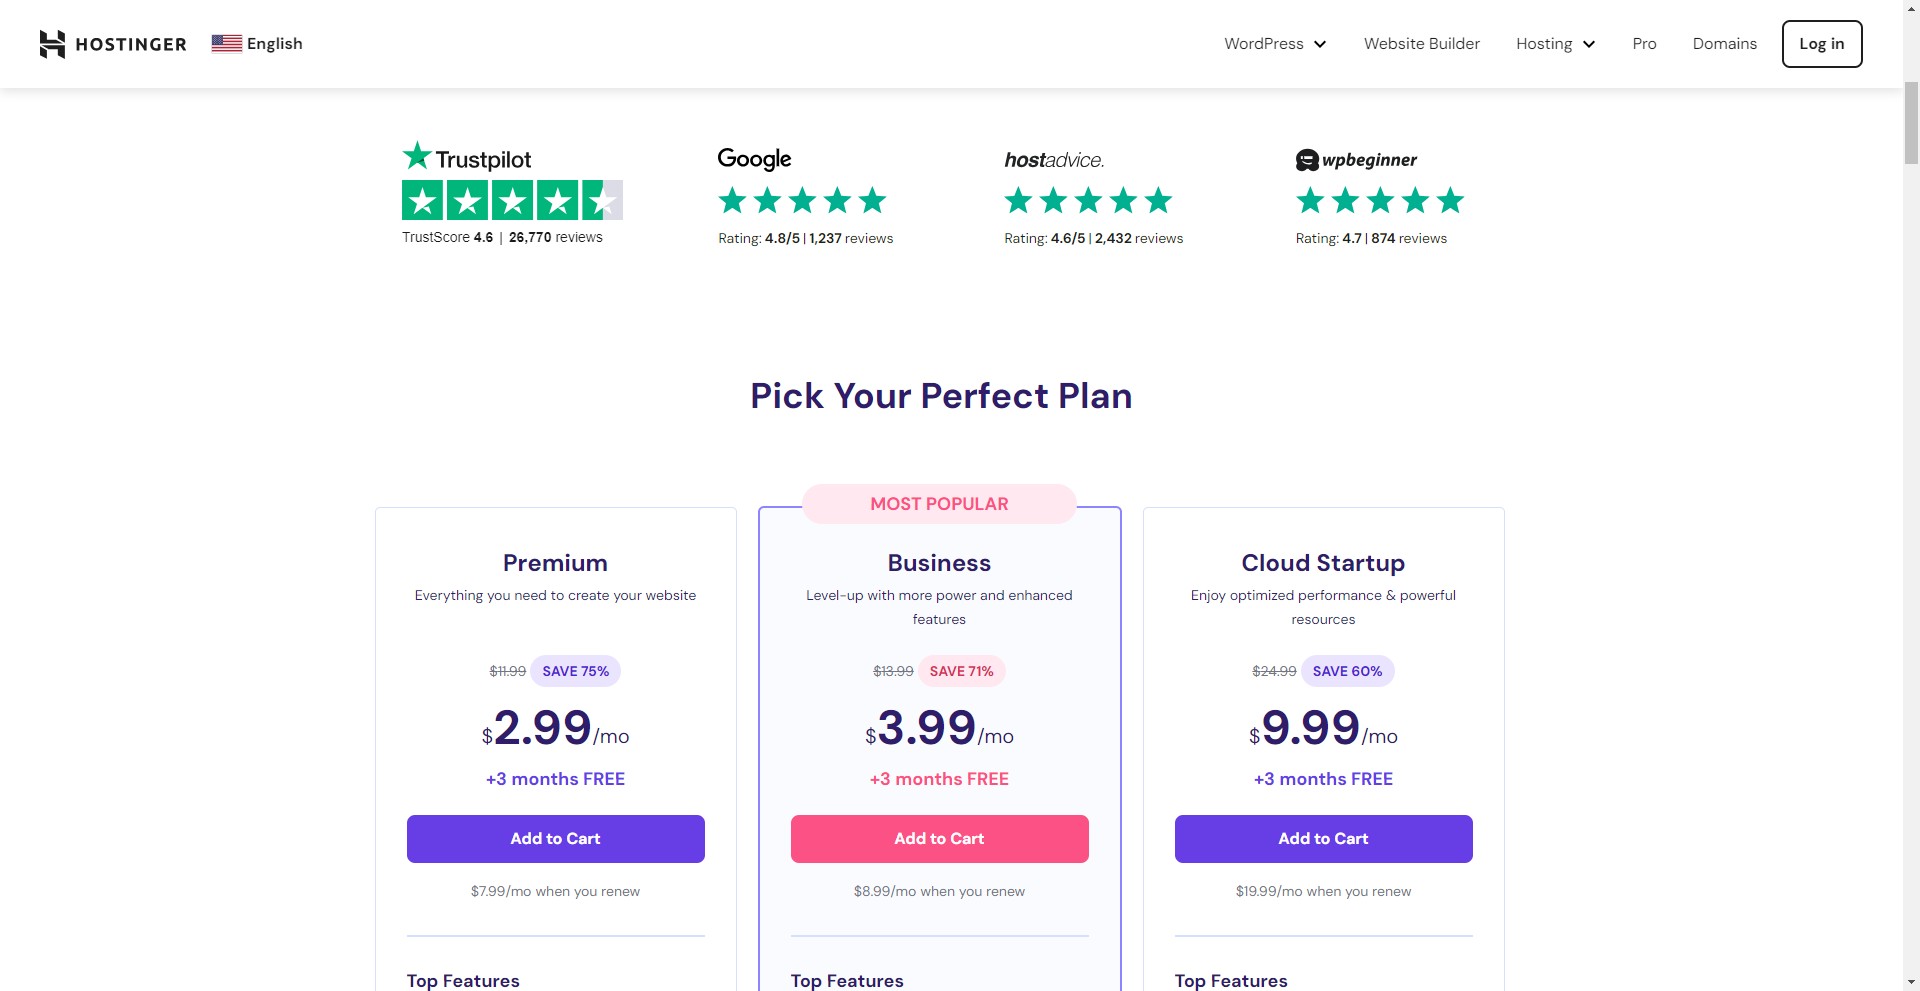This screenshot has width=1920, height=991.
Task: Expand the WordPress dropdown menu
Action: coord(1275,44)
